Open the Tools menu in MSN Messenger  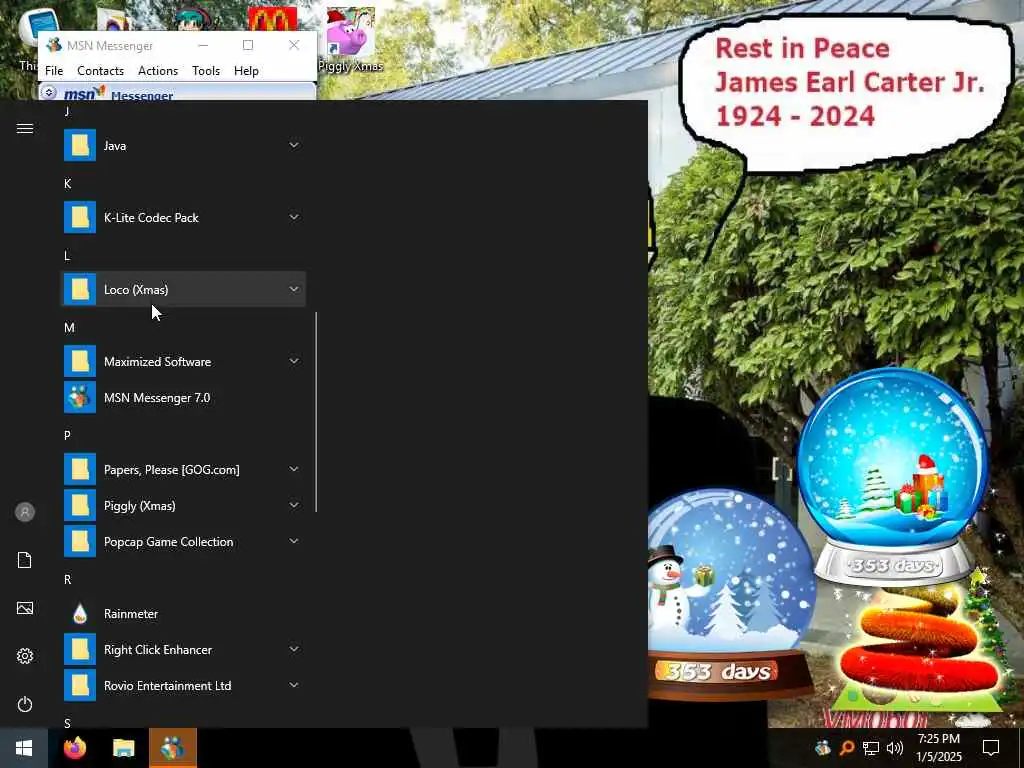click(206, 71)
